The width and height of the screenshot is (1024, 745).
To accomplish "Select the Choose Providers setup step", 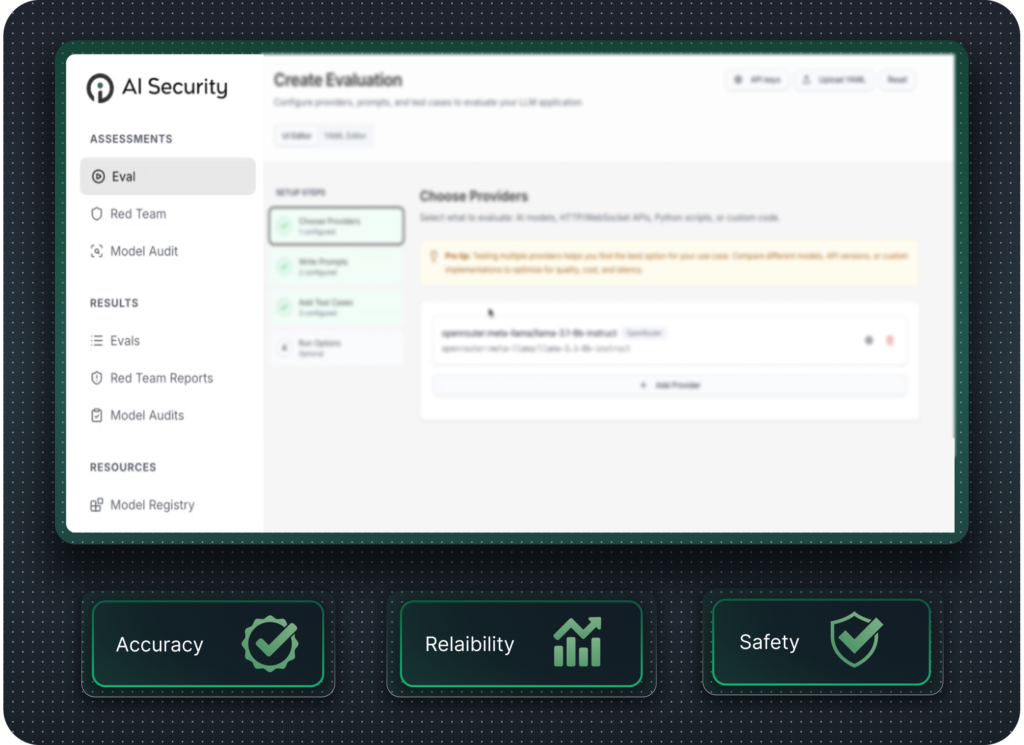I will point(336,226).
